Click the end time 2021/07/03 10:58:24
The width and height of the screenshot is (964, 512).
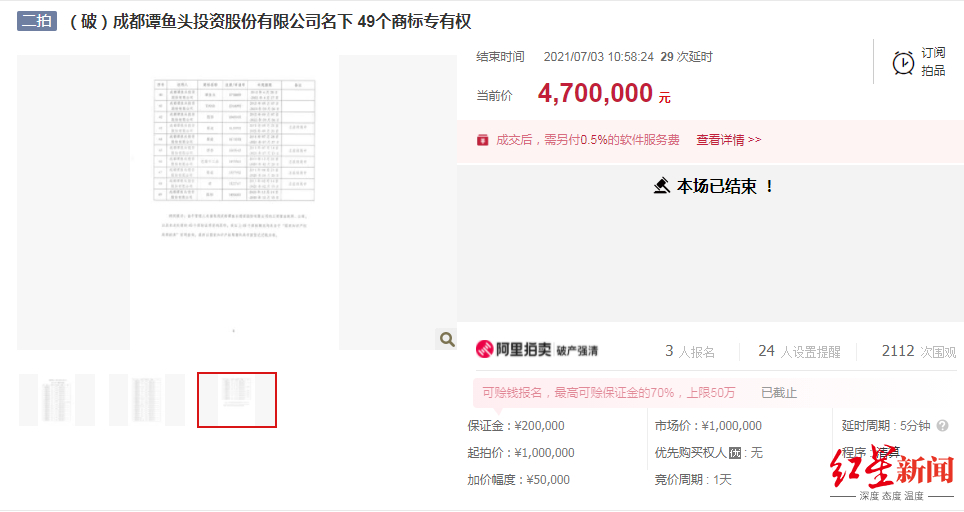(598, 57)
